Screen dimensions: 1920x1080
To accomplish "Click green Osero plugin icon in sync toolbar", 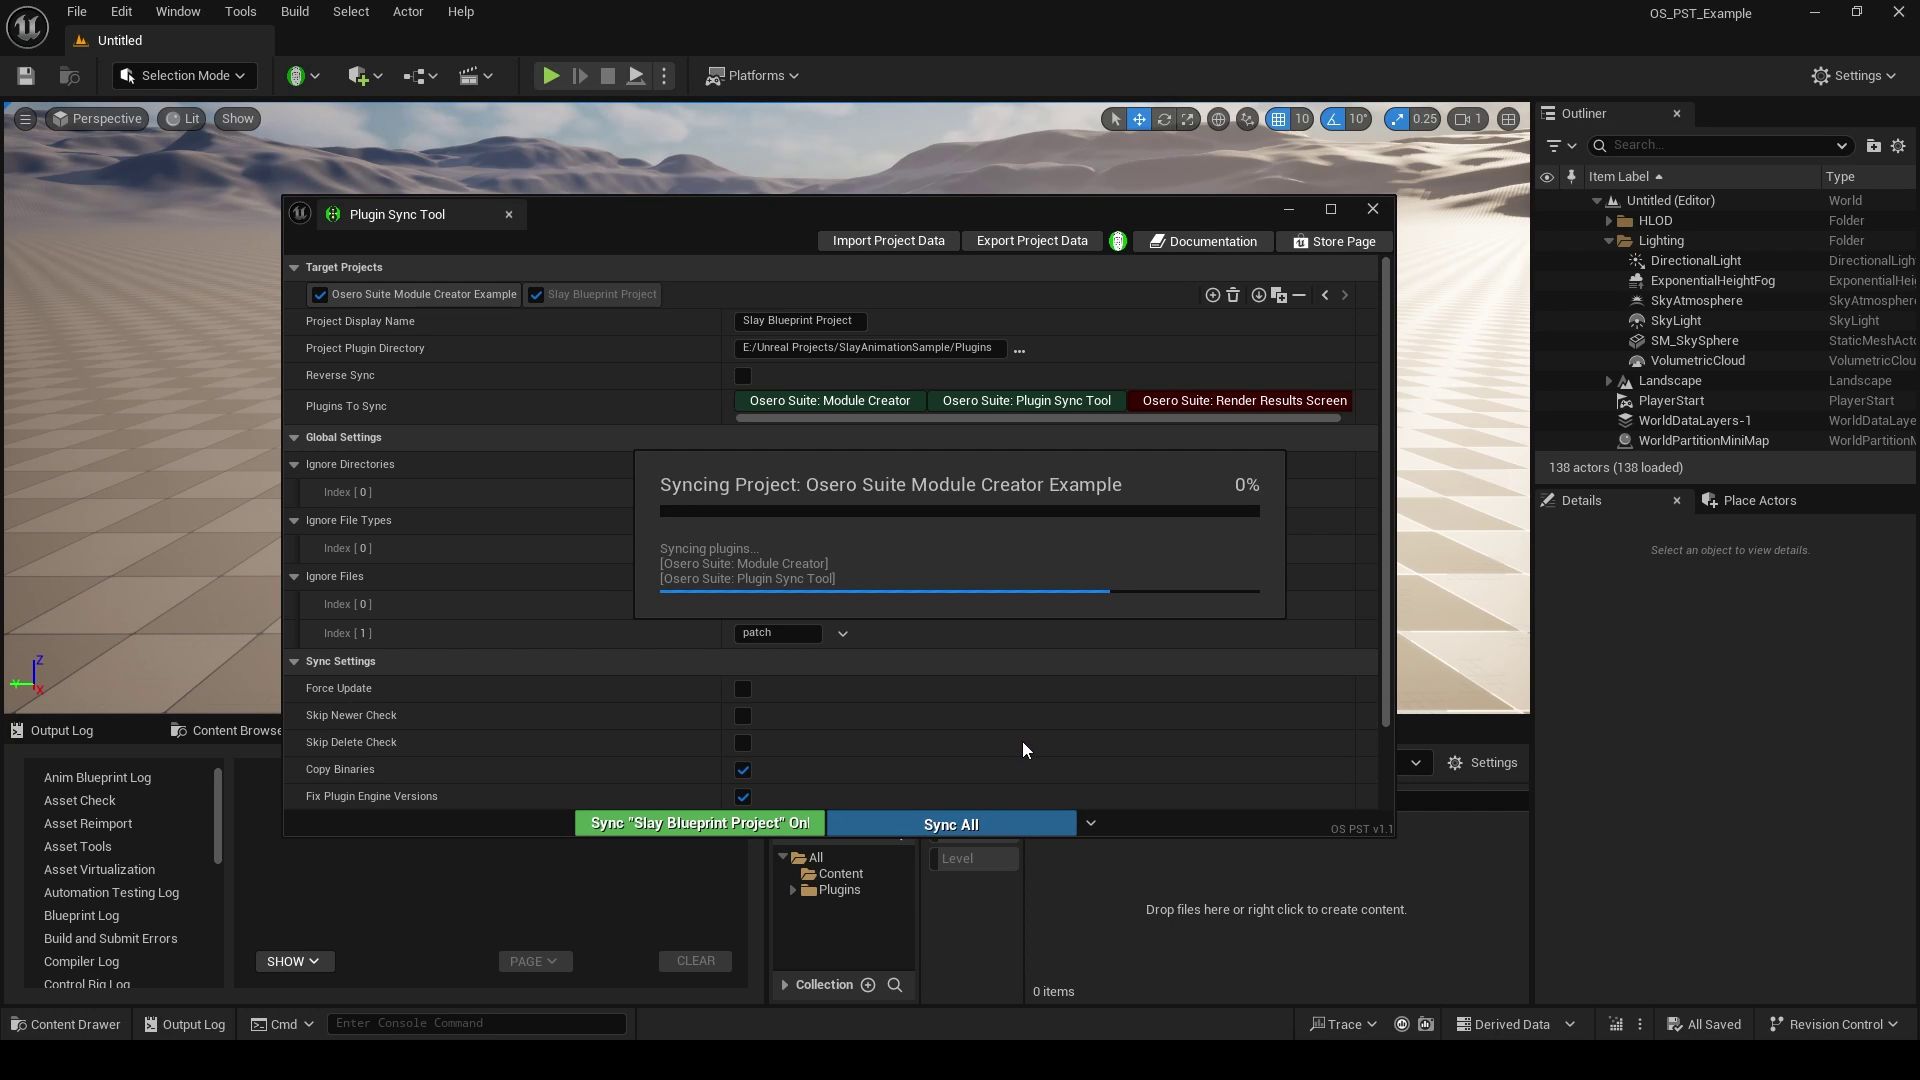I will (1118, 241).
